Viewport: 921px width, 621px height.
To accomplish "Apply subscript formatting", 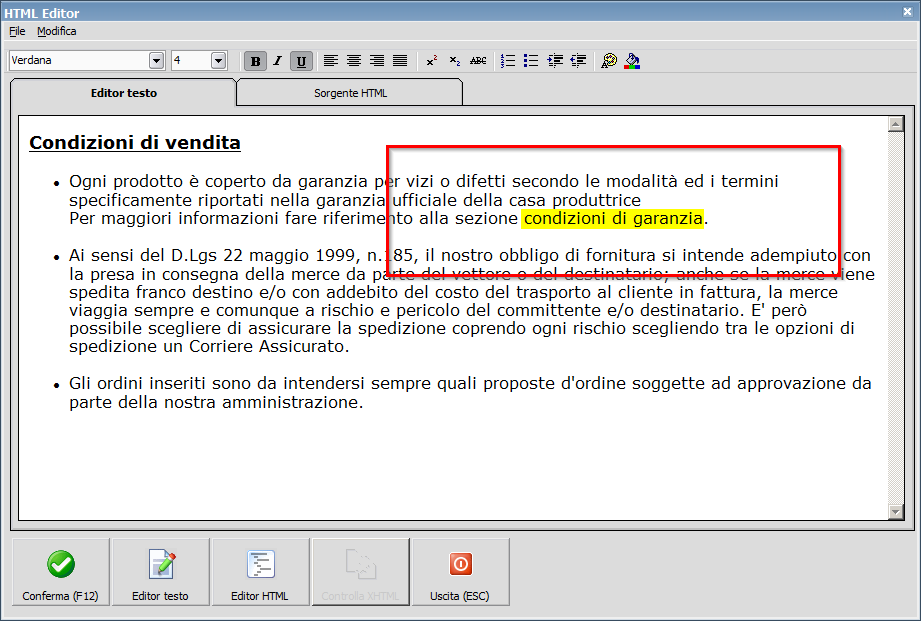I will 455,61.
